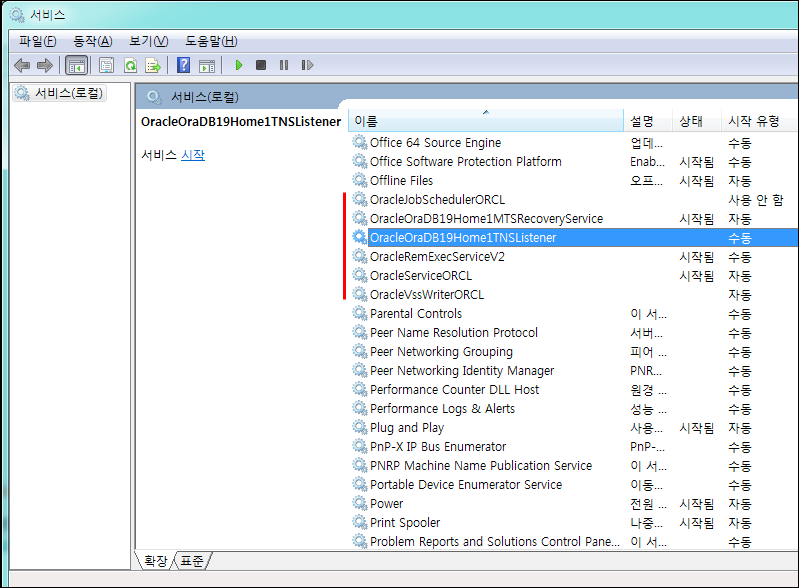Click the Enab... description of Office Software Protection
The width and height of the screenshot is (799, 588).
[647, 162]
